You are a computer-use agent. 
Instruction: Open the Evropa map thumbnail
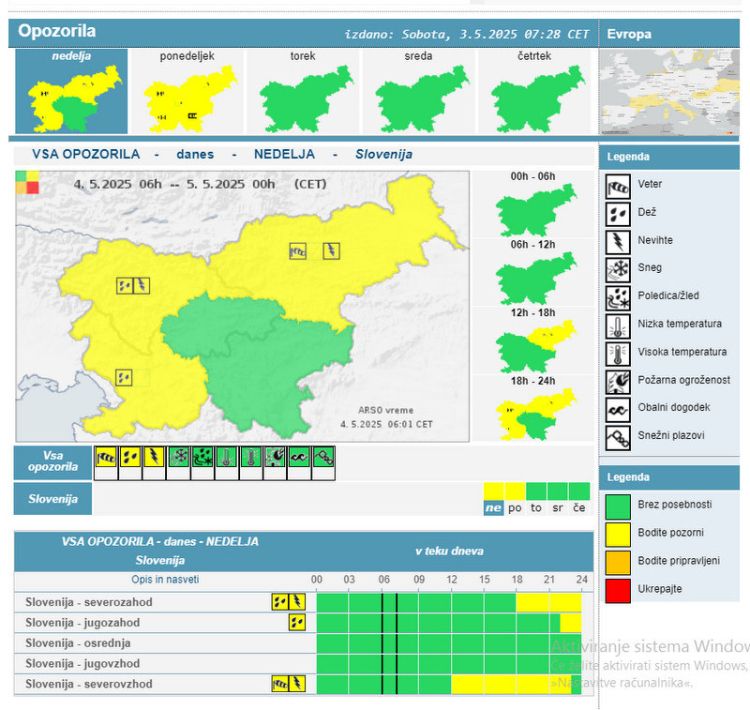pyautogui.click(x=668, y=92)
